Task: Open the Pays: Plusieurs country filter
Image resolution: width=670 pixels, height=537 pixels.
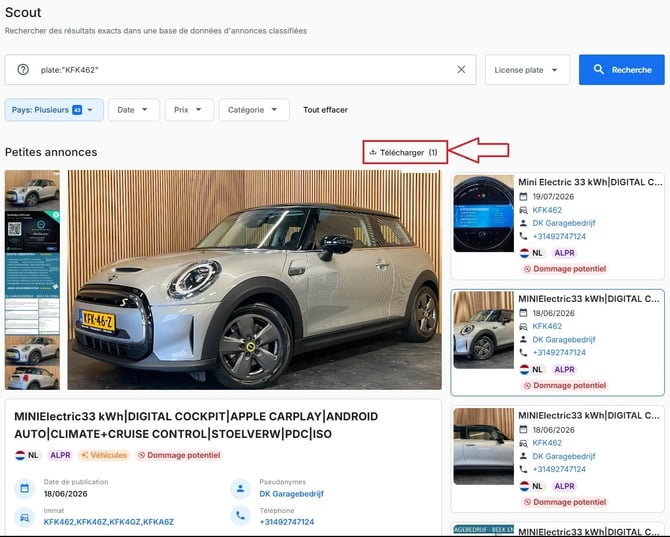Action: point(54,110)
